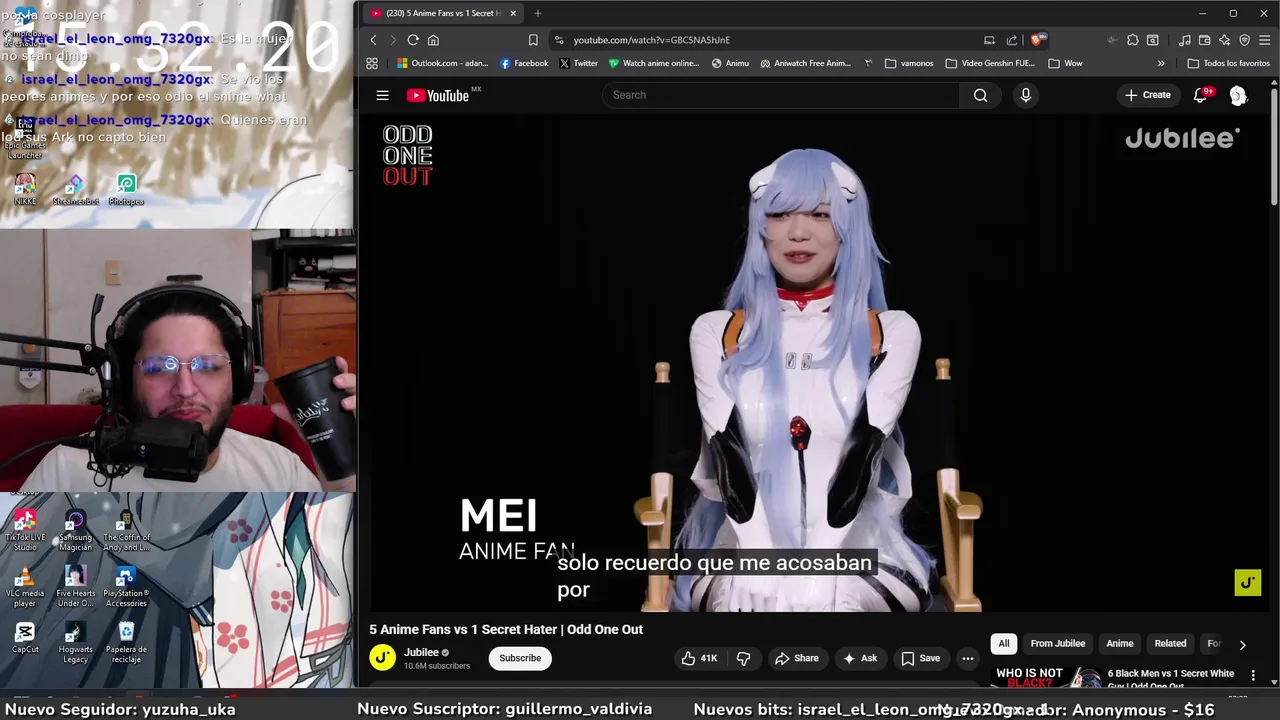Open the Brave playlist music note icon

[1185, 40]
